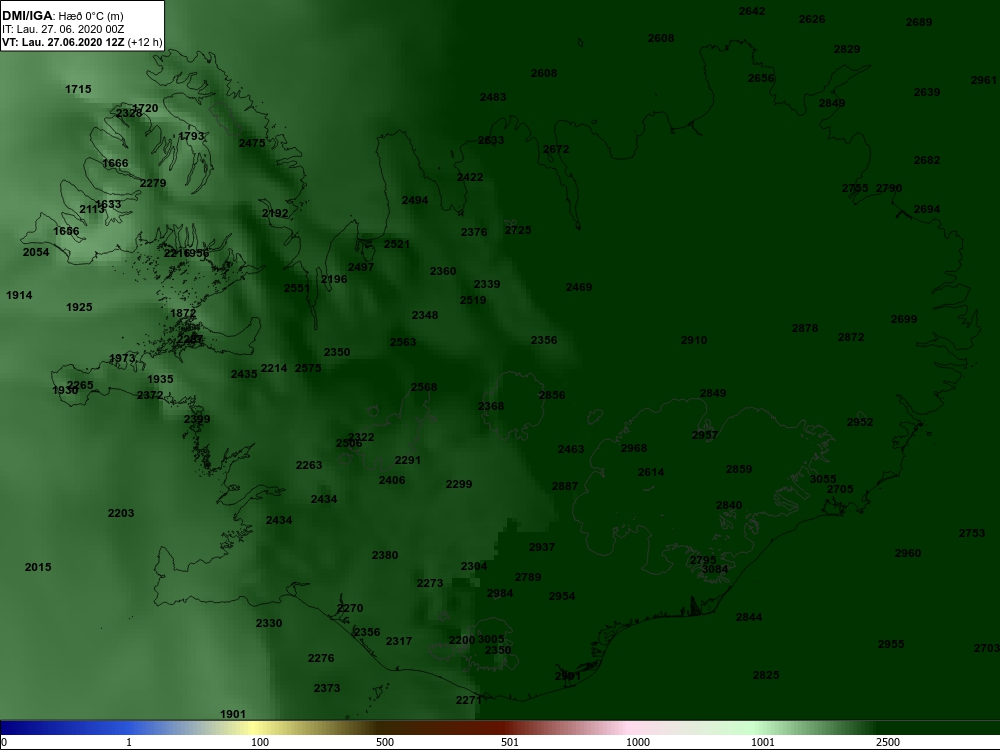Click the map value 2279
1000x750 pixels.
coord(153,184)
